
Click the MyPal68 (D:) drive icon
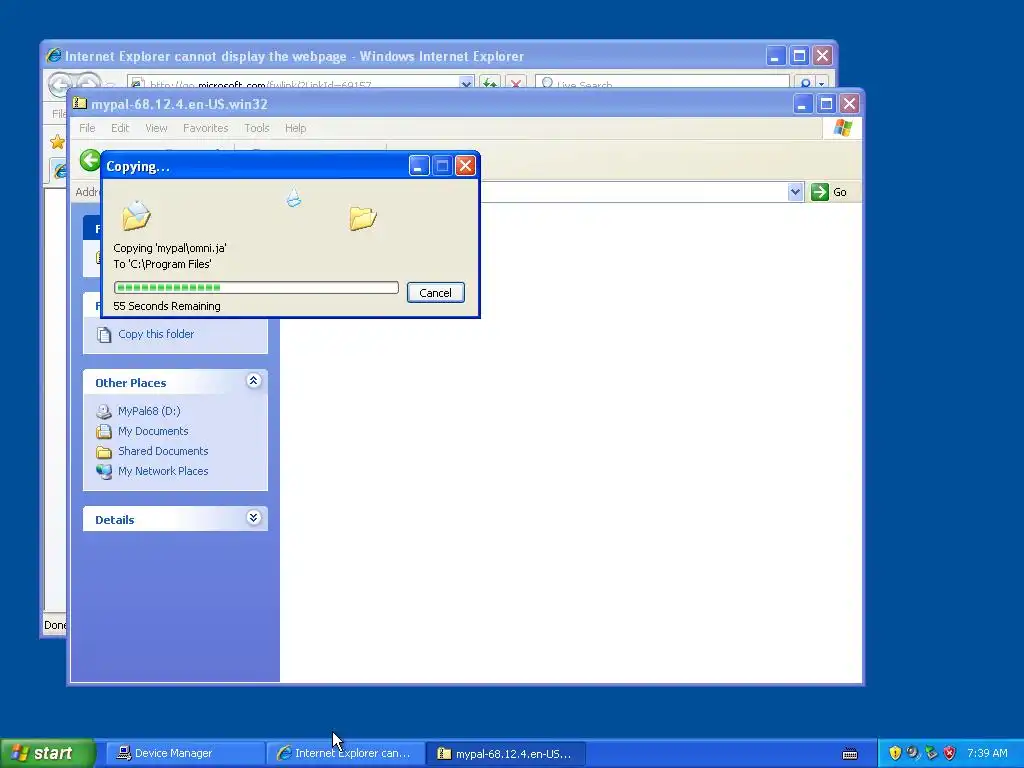tap(104, 411)
